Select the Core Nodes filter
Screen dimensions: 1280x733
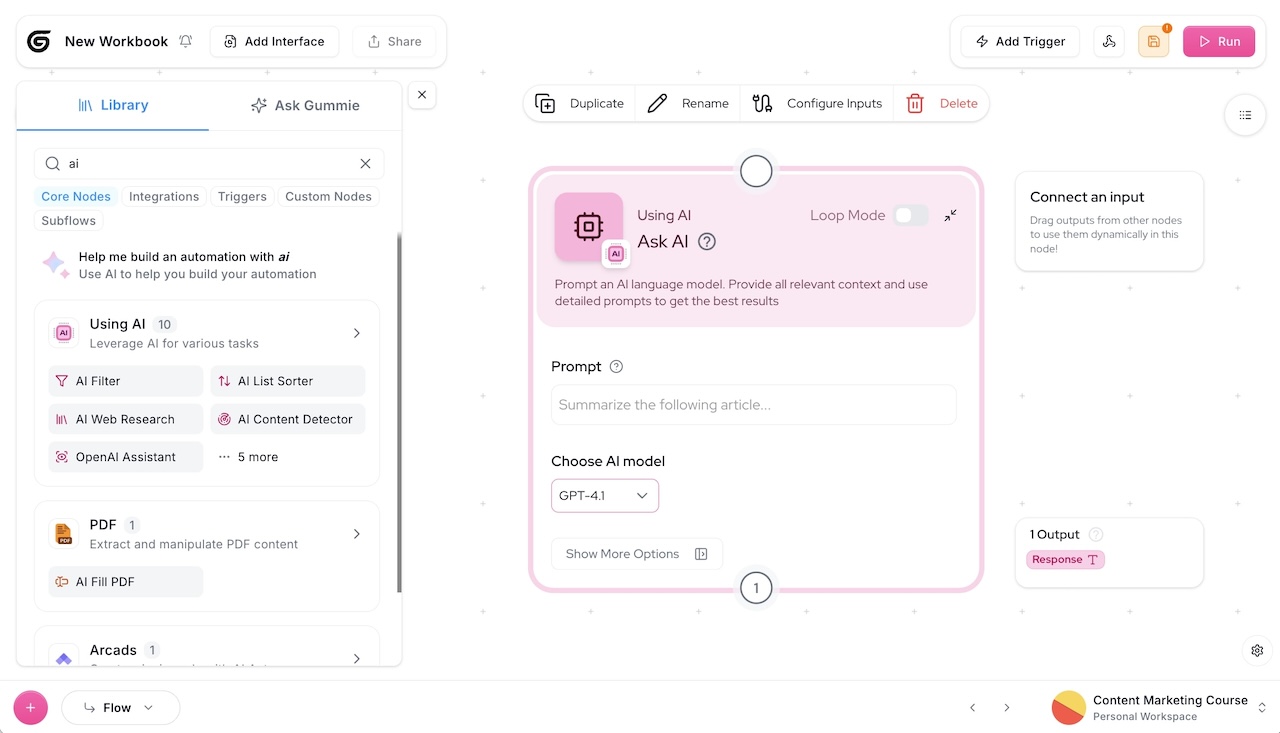[76, 196]
